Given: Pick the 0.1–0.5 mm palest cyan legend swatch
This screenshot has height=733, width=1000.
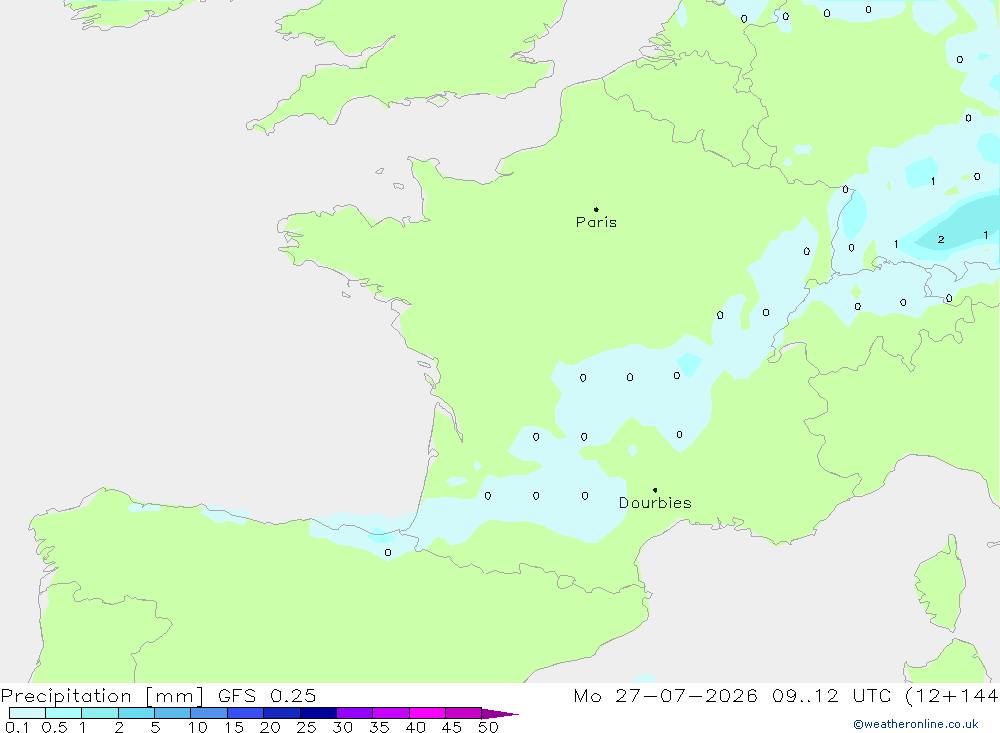Looking at the screenshot, I should click(x=27, y=713).
